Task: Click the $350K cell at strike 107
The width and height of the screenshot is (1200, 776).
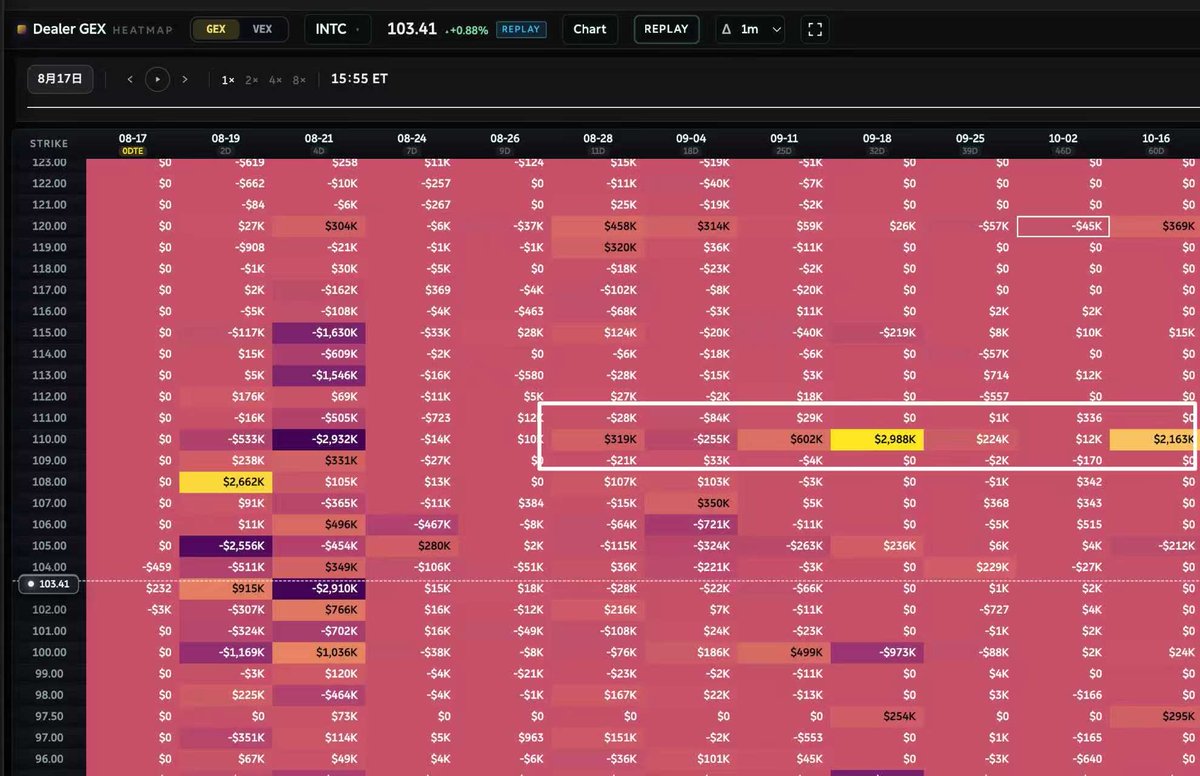Action: pyautogui.click(x=691, y=503)
